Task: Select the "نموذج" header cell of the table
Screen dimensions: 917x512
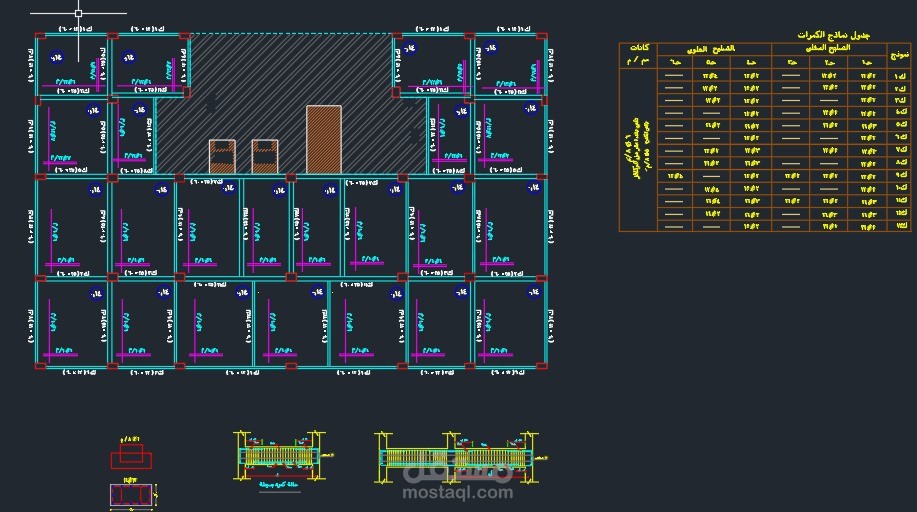Action: coord(899,55)
